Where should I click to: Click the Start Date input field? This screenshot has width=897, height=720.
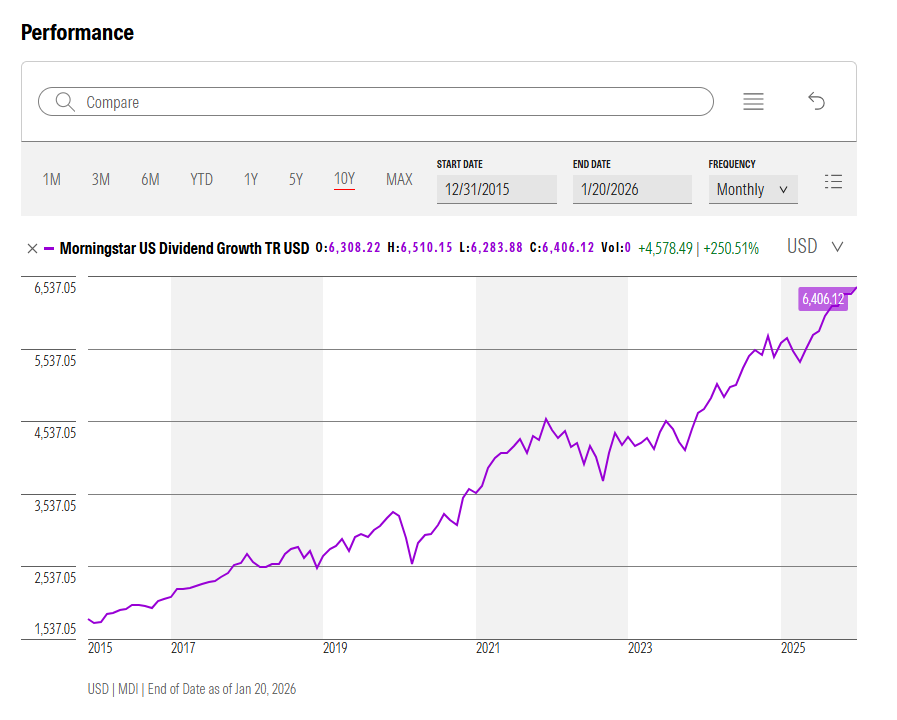pyautogui.click(x=496, y=189)
